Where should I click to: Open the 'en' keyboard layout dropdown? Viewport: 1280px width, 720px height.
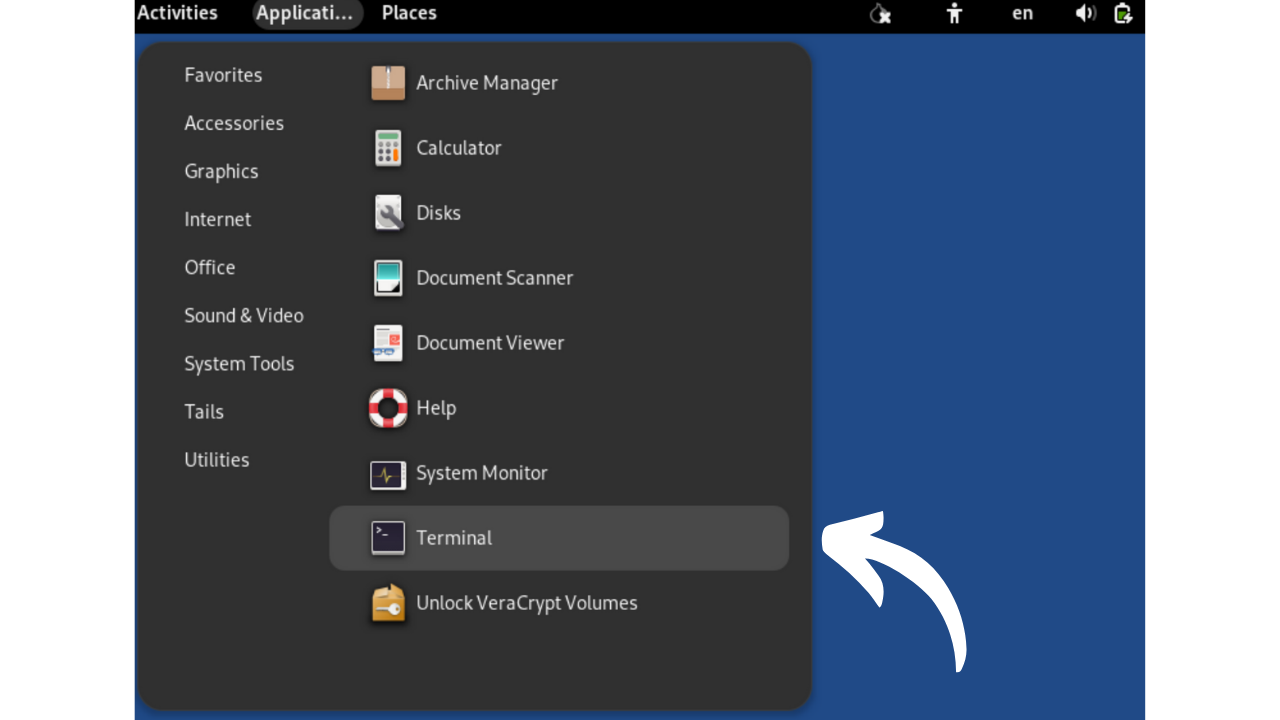pyautogui.click(x=1022, y=13)
